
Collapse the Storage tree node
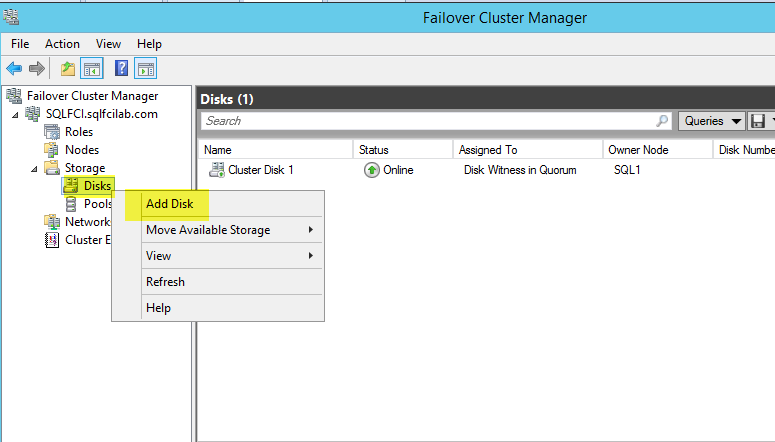pos(34,169)
